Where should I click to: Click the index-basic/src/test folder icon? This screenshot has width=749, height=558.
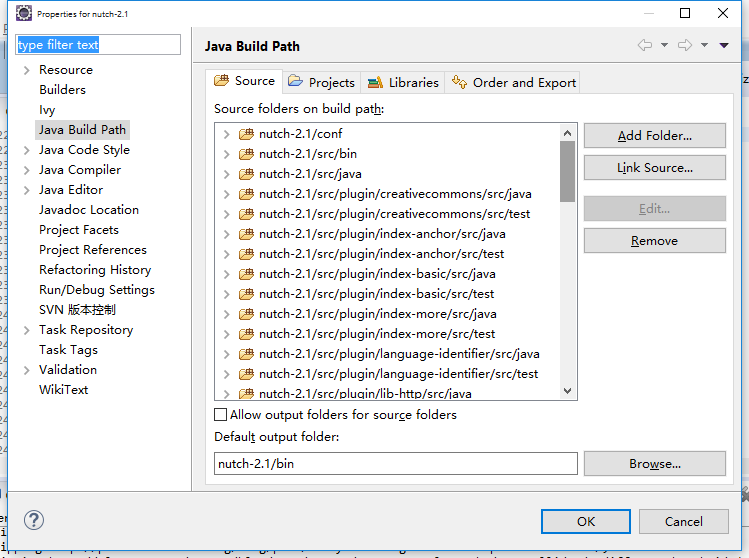246,294
